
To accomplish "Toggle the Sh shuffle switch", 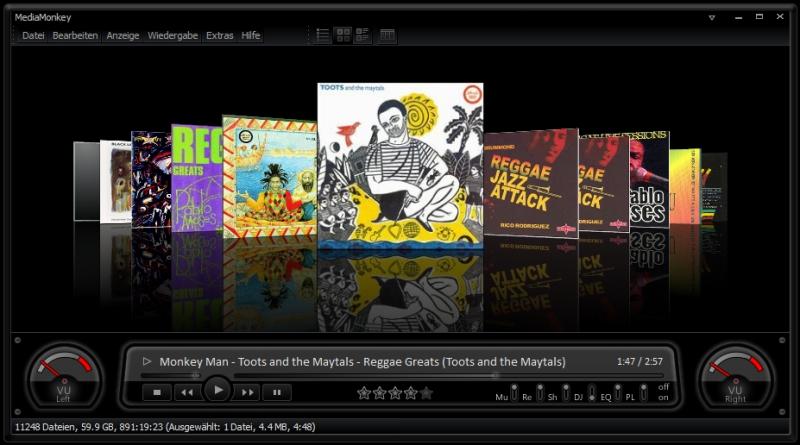I will [565, 392].
